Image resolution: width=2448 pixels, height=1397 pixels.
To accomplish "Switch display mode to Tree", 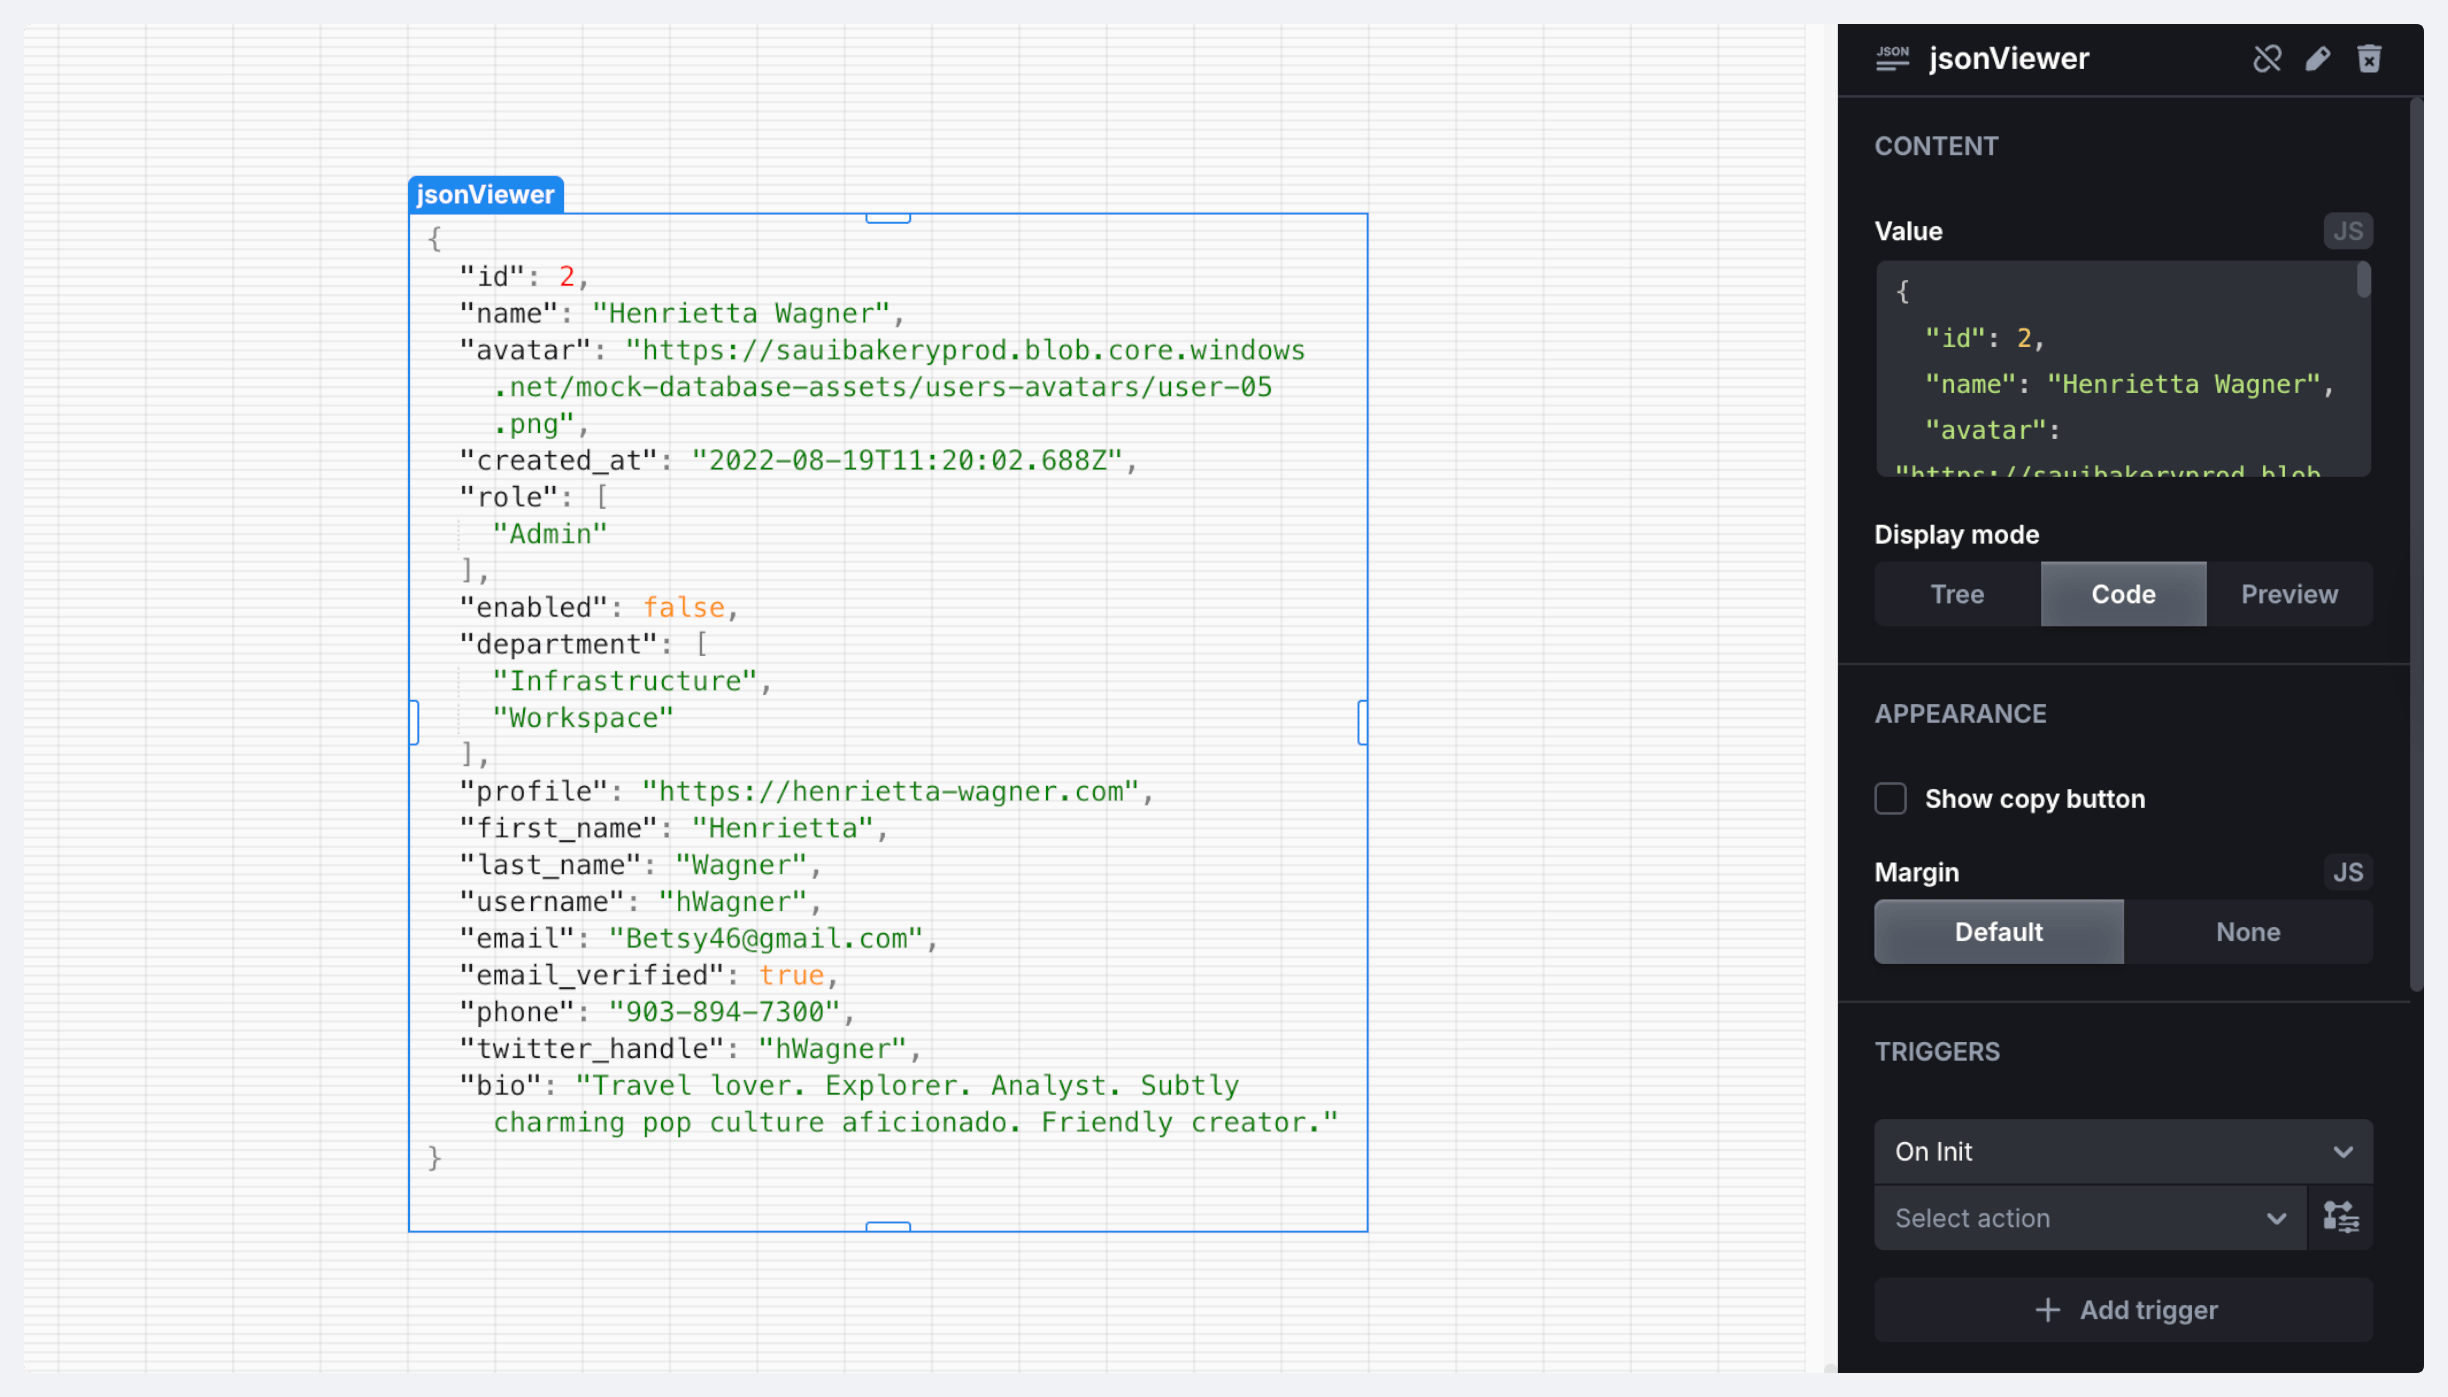I will click(x=1957, y=594).
